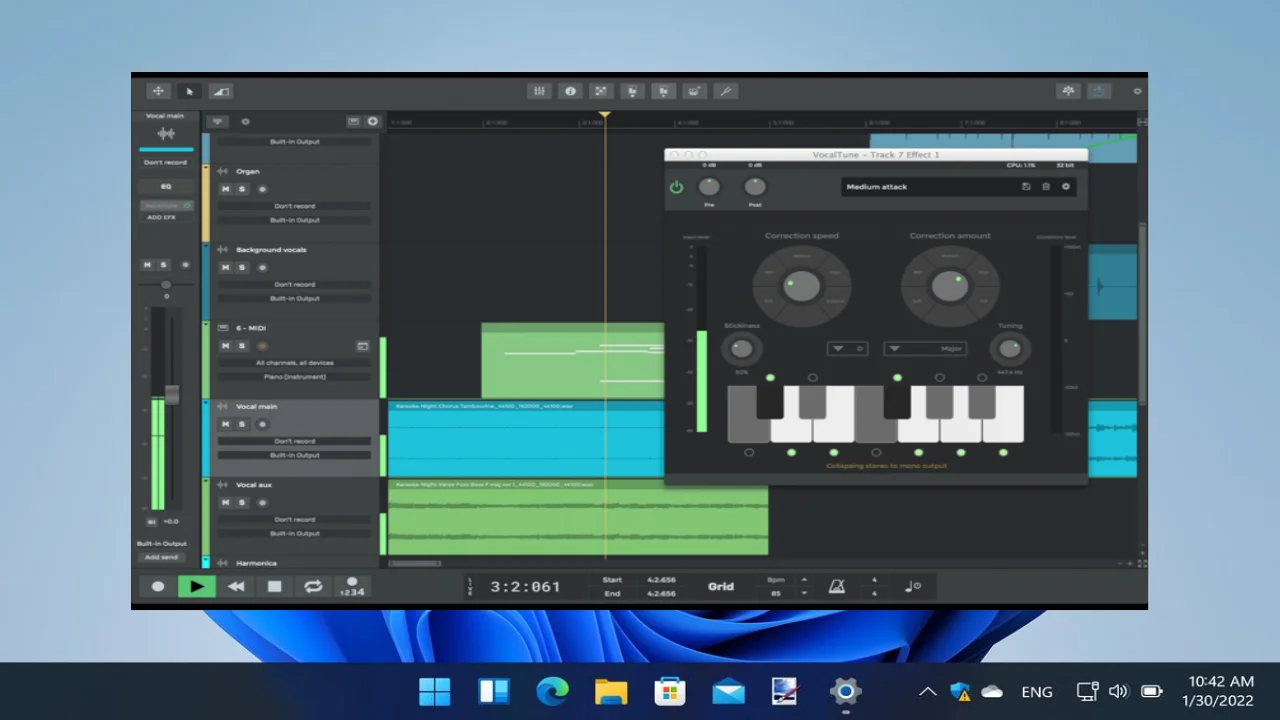The height and width of the screenshot is (720, 1280).
Task: Open Organ track Built-in Output selector
Action: point(295,220)
